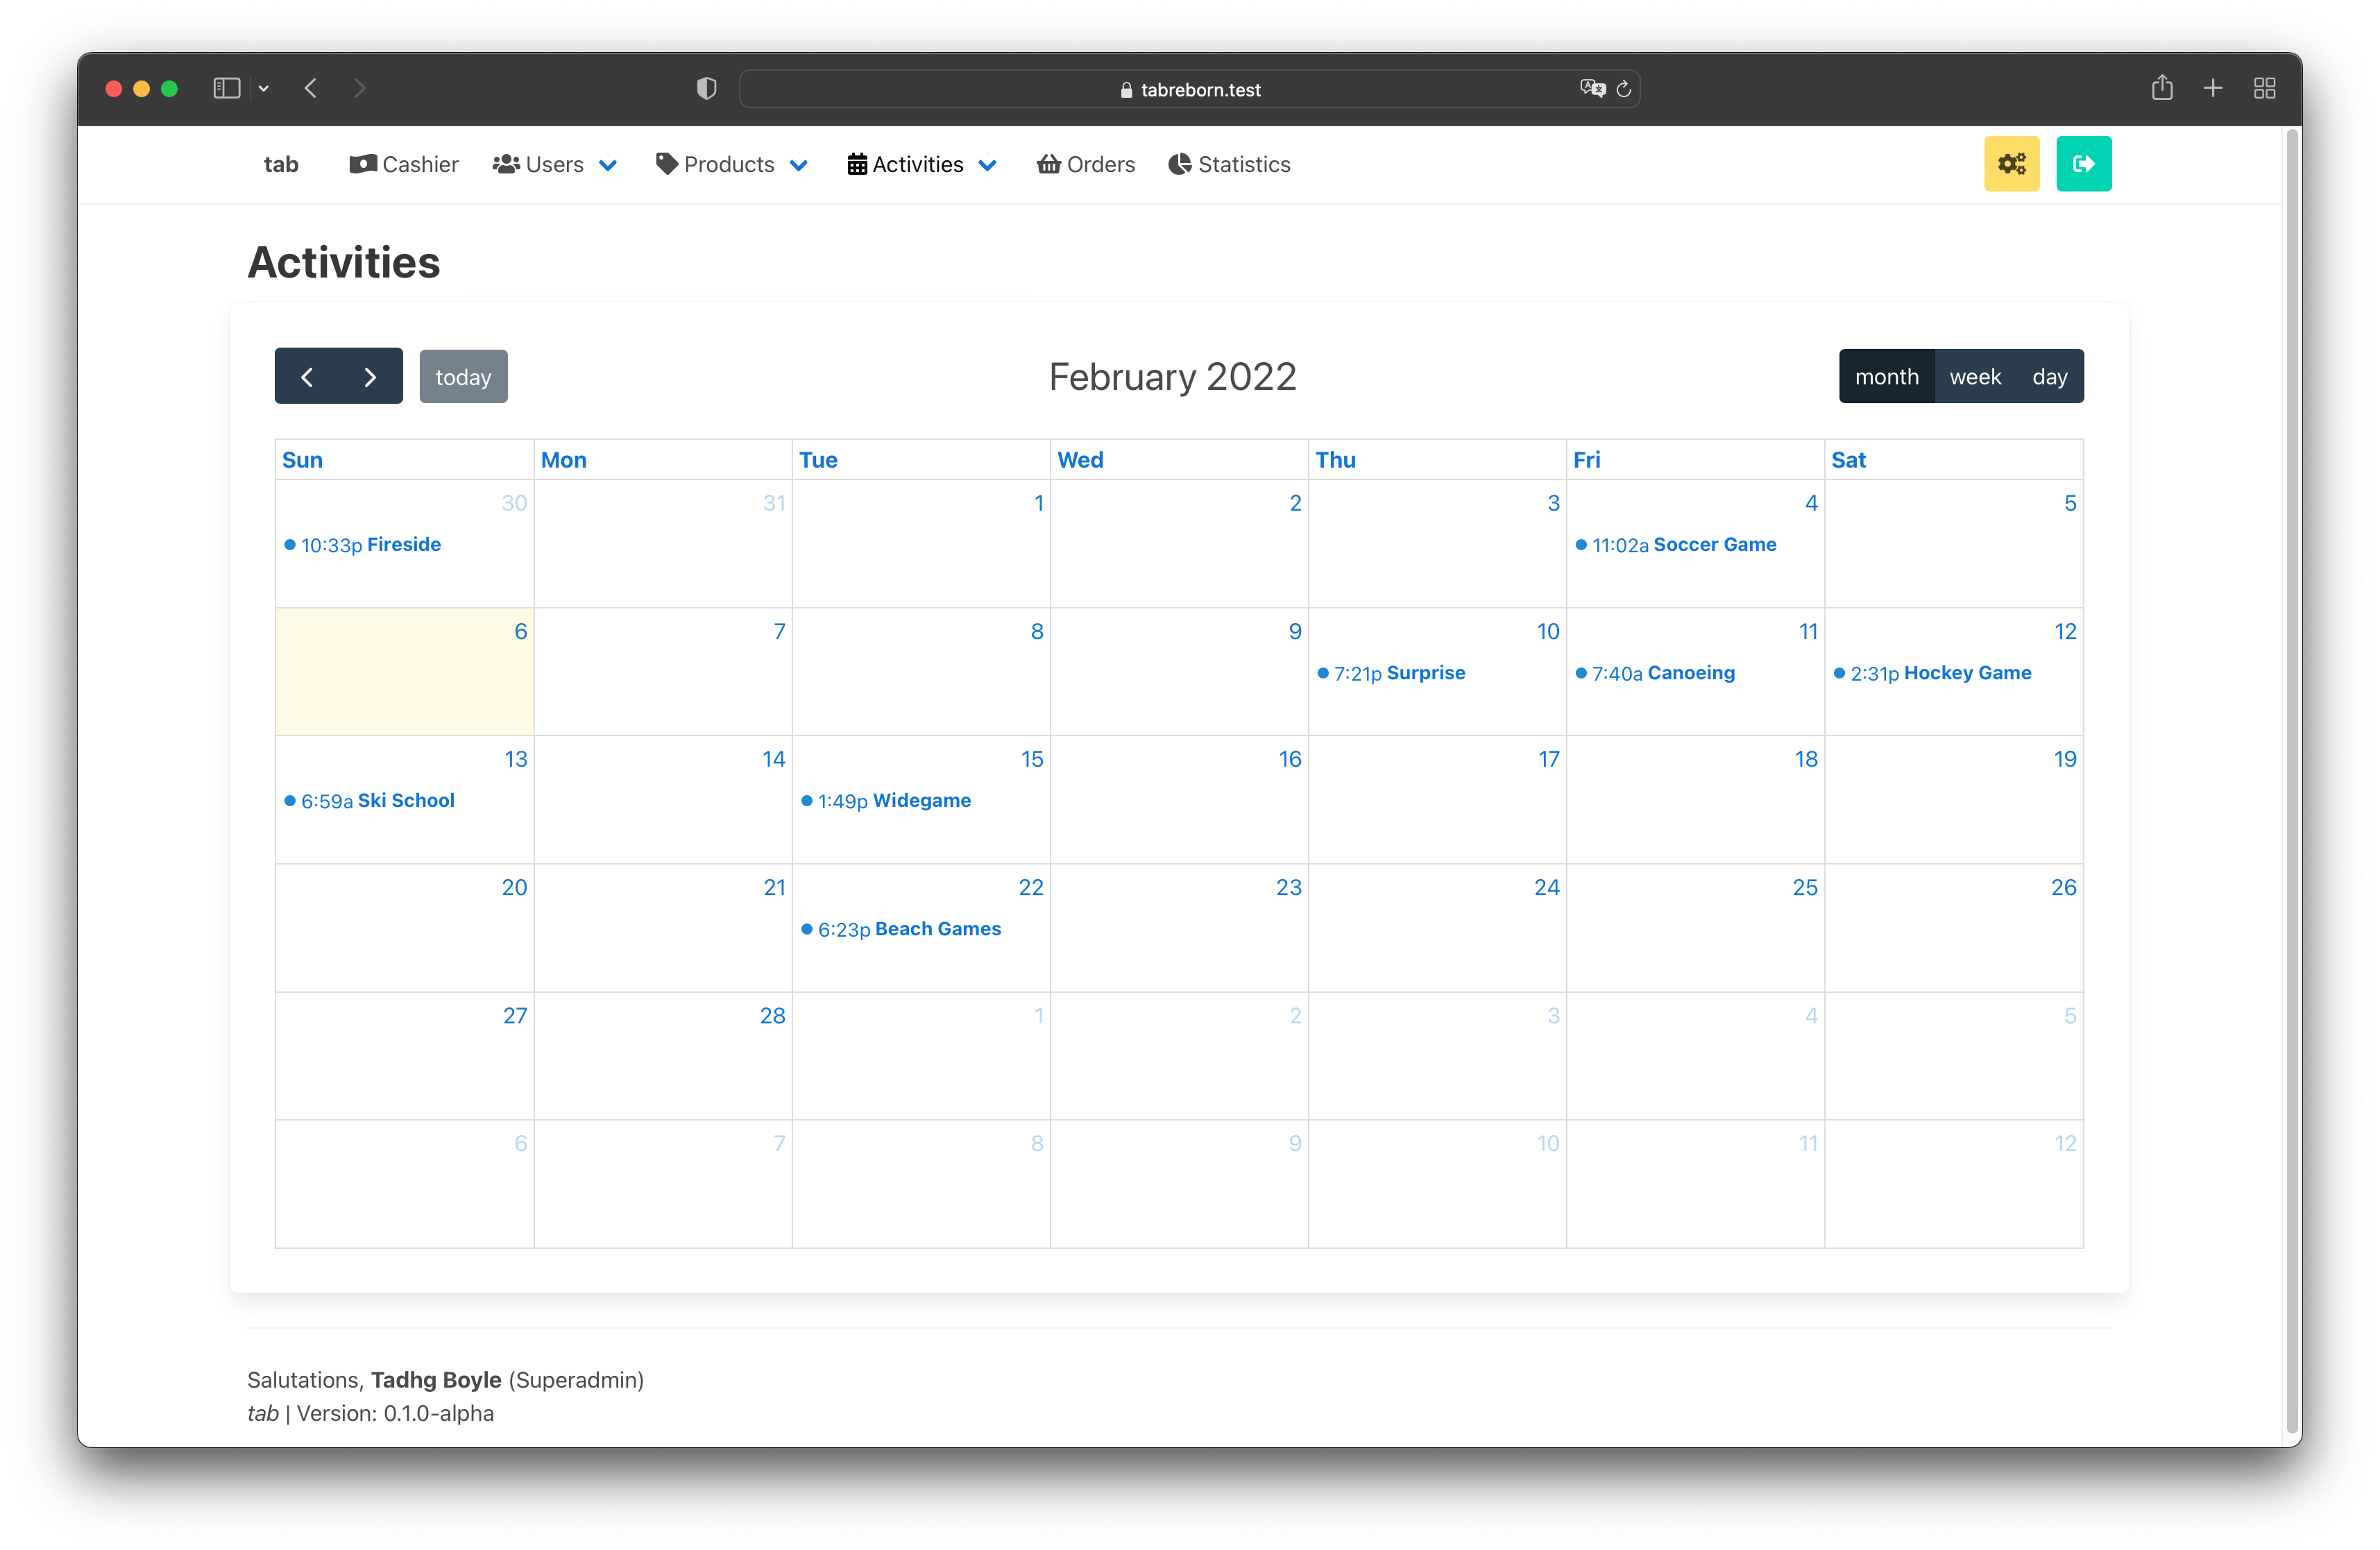This screenshot has width=2380, height=1550.
Task: Click the Today button to return to current date
Action: tap(464, 376)
